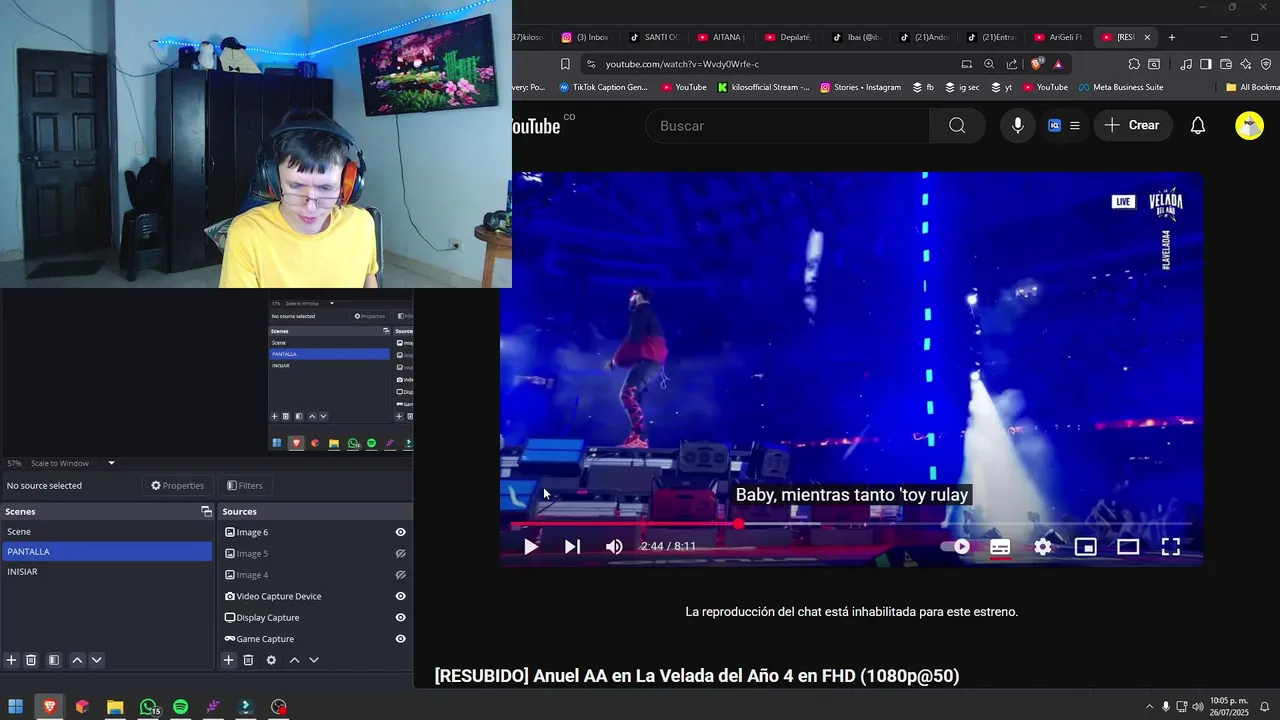This screenshot has height=720, width=1280.
Task: Open OBS Filters button
Action: [245, 486]
